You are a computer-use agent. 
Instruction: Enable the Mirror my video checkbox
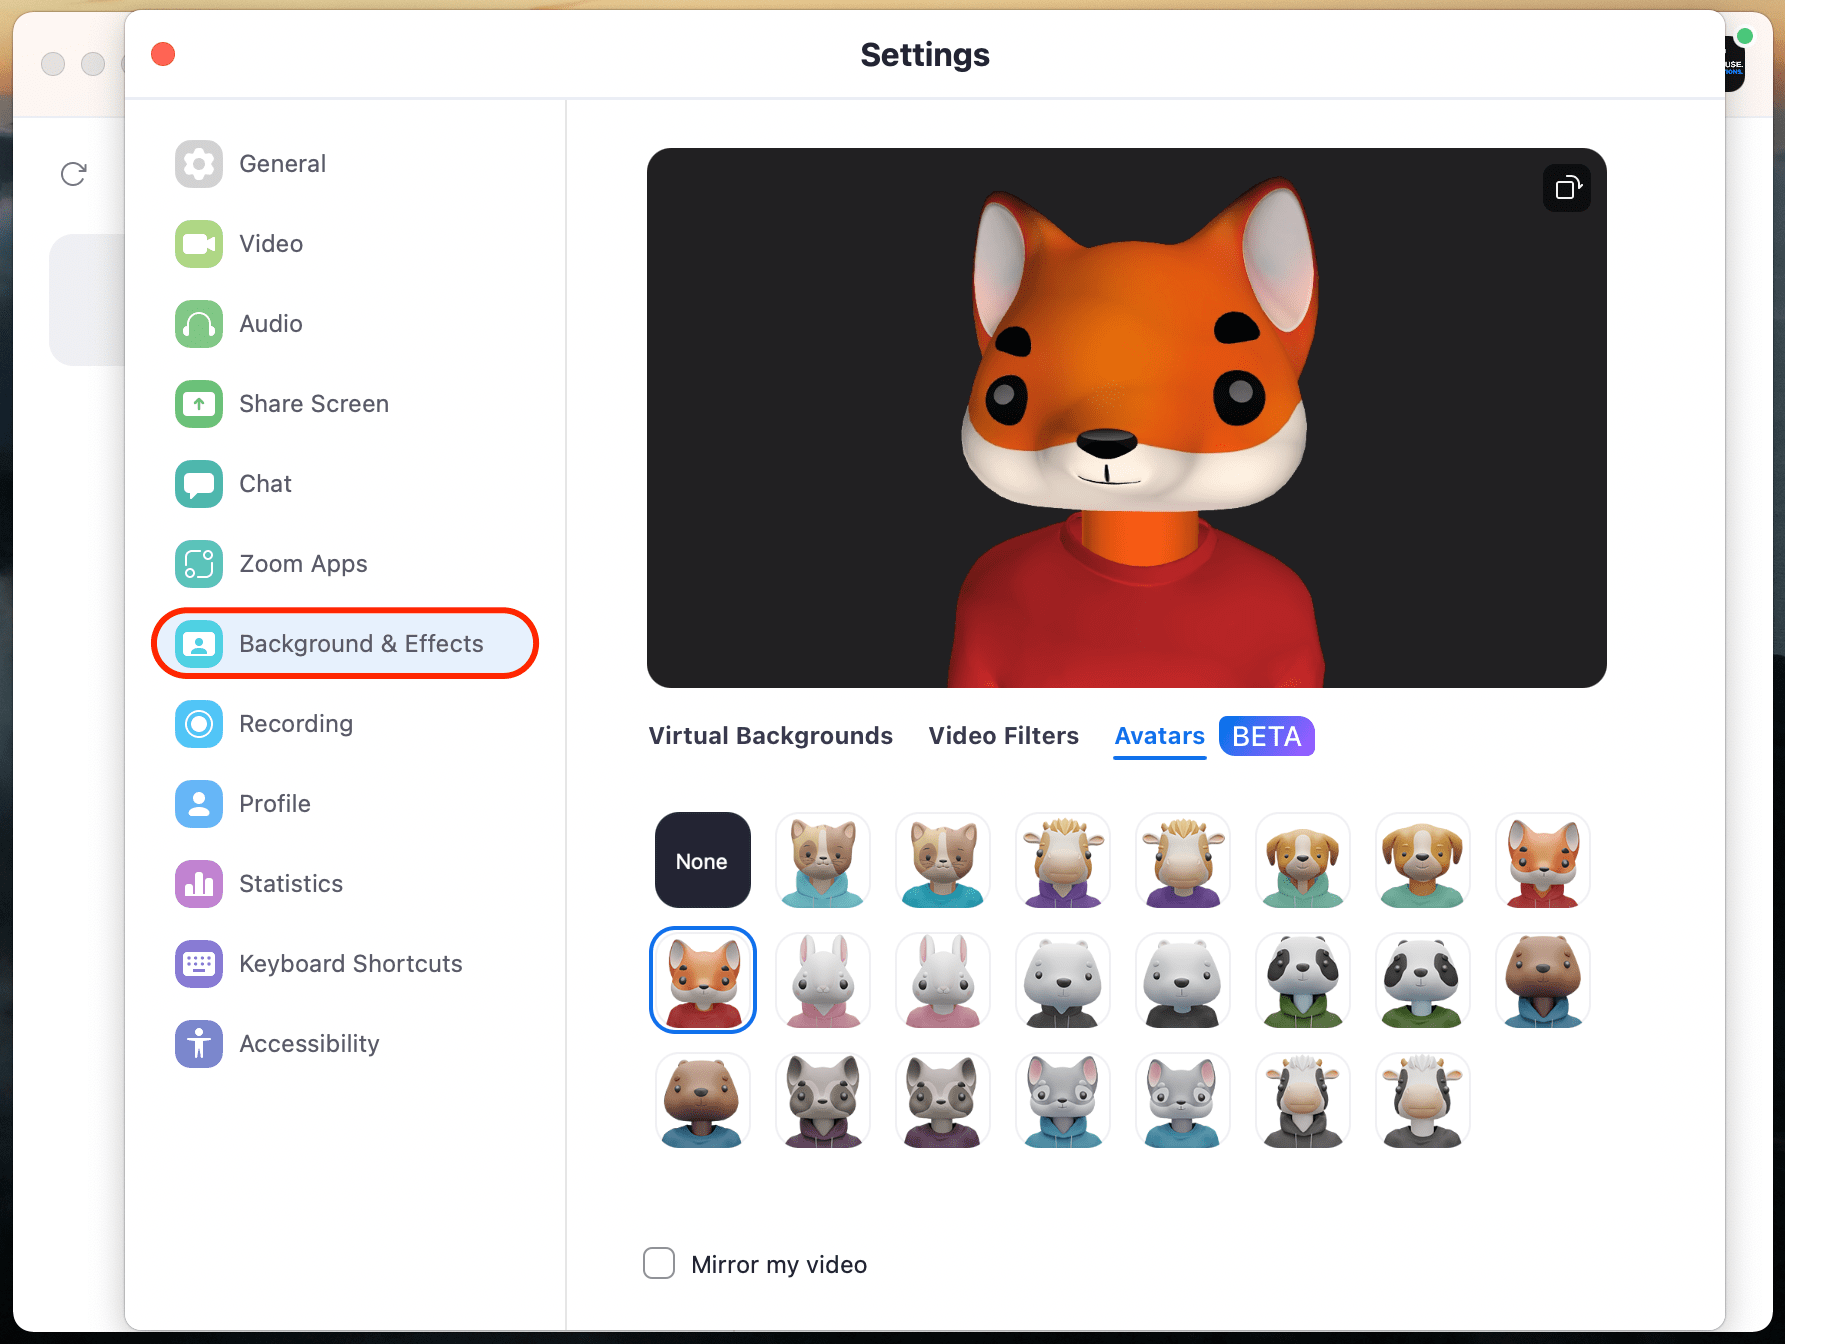pyautogui.click(x=659, y=1263)
